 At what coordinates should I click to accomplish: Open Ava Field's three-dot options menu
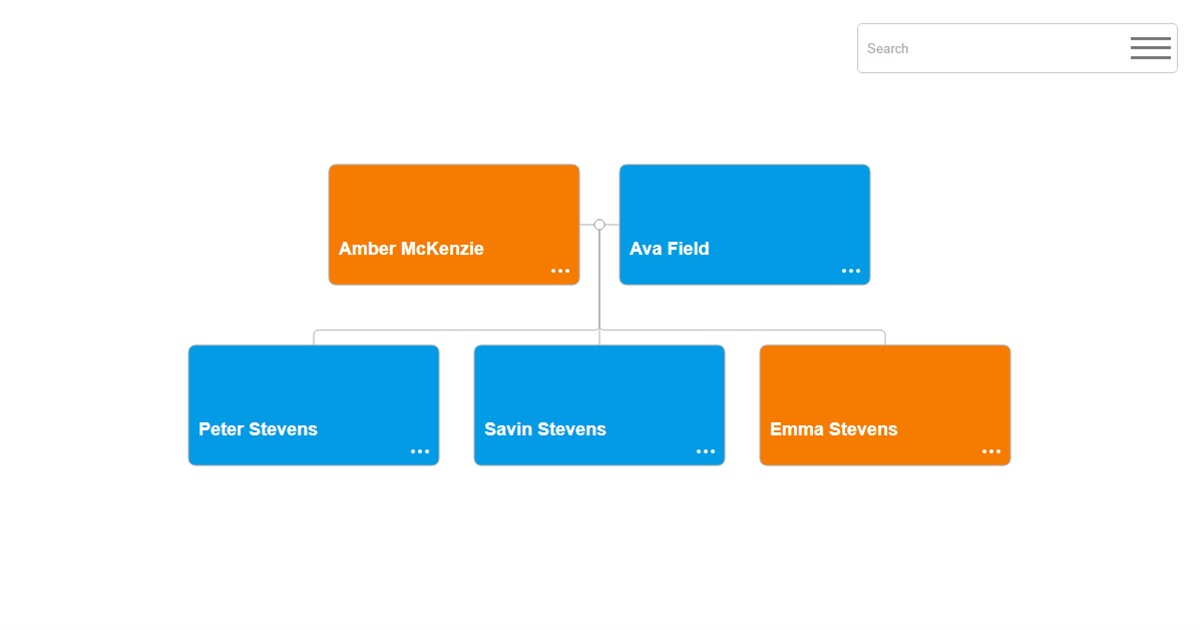(x=851, y=270)
